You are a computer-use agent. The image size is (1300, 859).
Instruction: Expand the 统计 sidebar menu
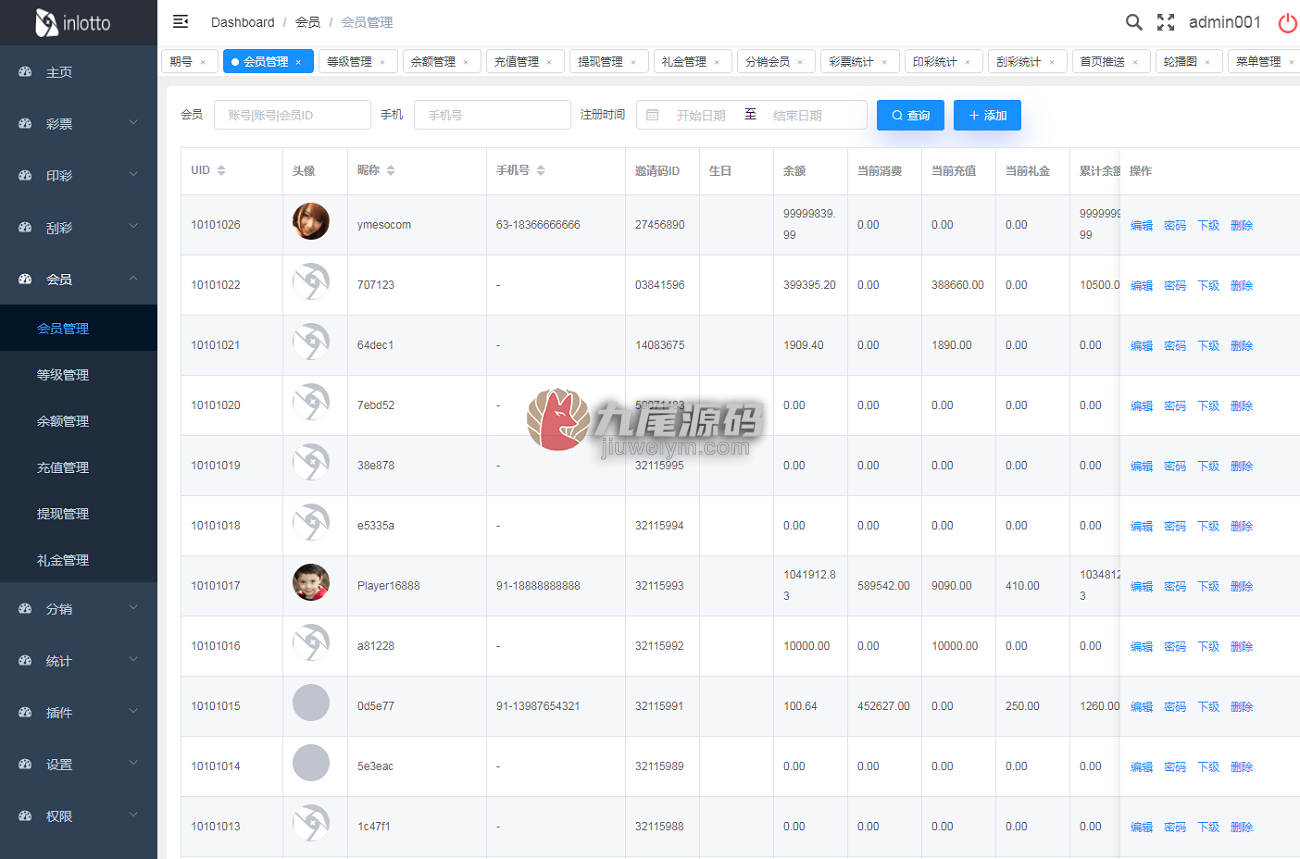(x=78, y=660)
